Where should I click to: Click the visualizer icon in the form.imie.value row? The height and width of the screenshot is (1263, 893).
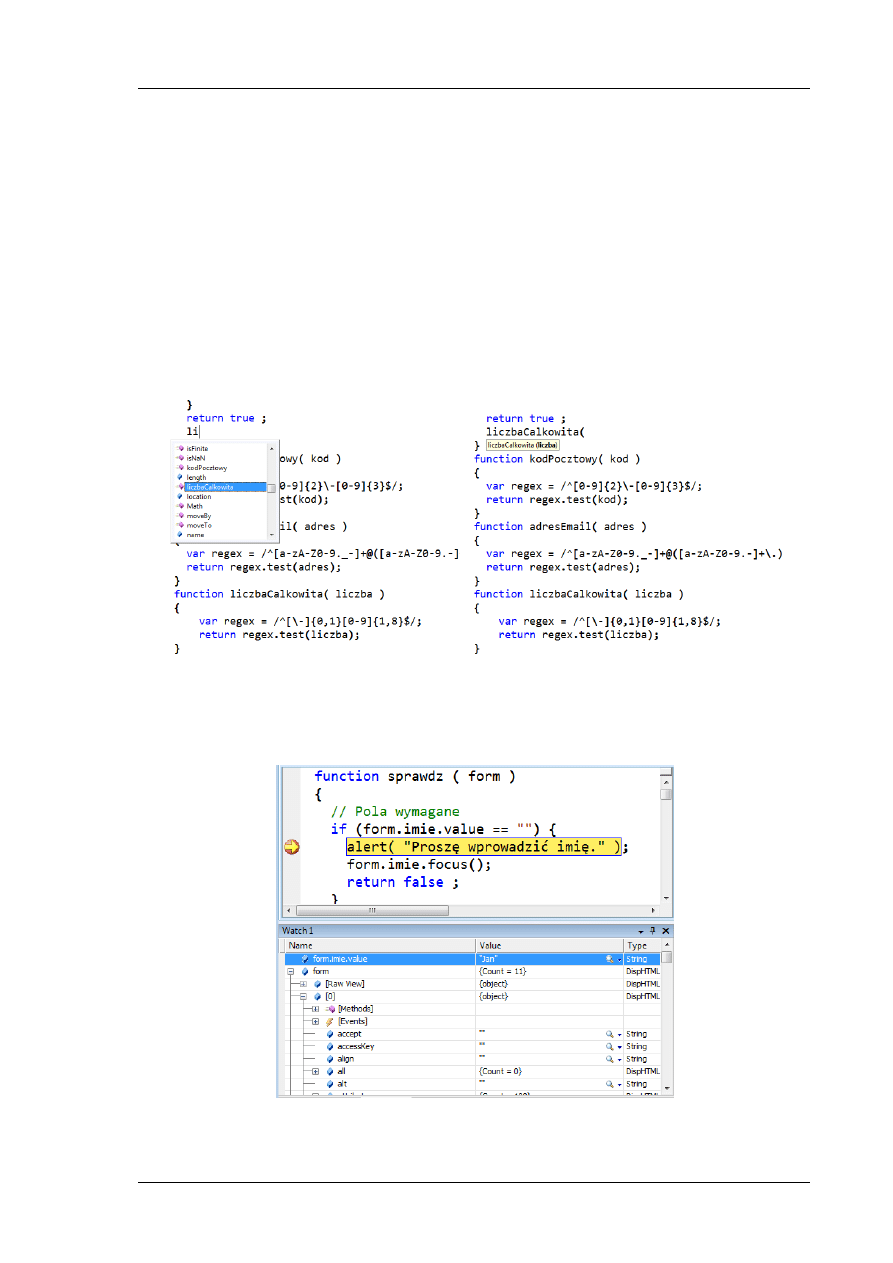coord(609,959)
